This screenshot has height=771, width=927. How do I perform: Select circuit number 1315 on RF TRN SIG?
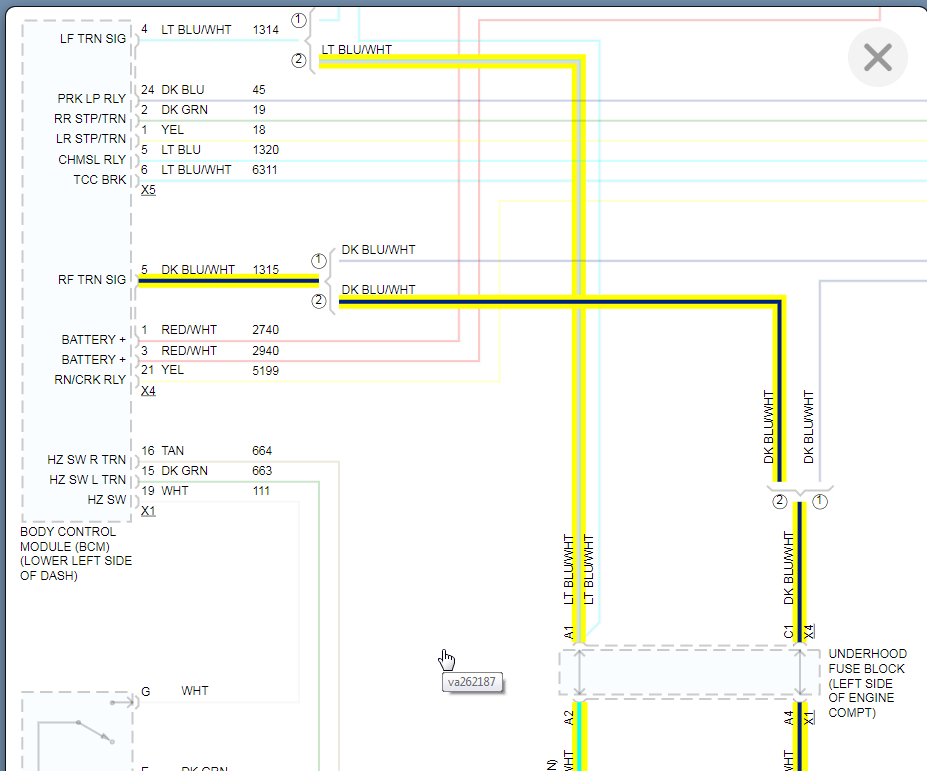pyautogui.click(x=265, y=270)
